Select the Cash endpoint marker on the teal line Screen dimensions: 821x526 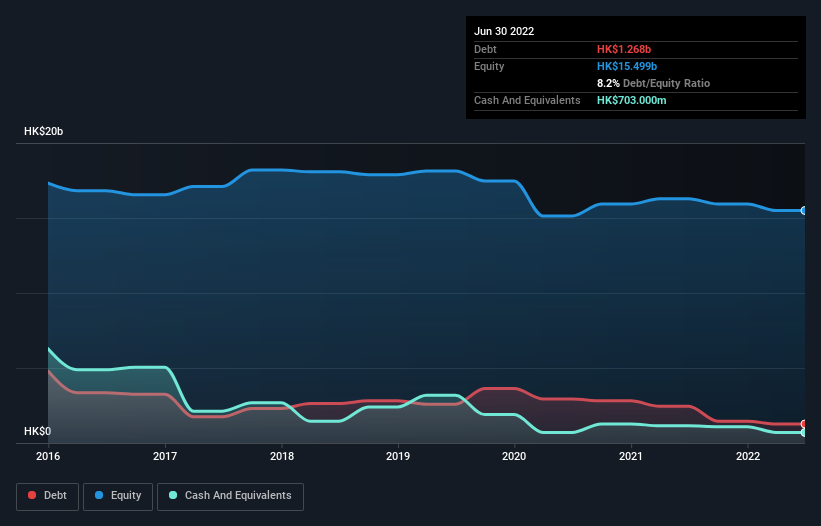coord(804,433)
